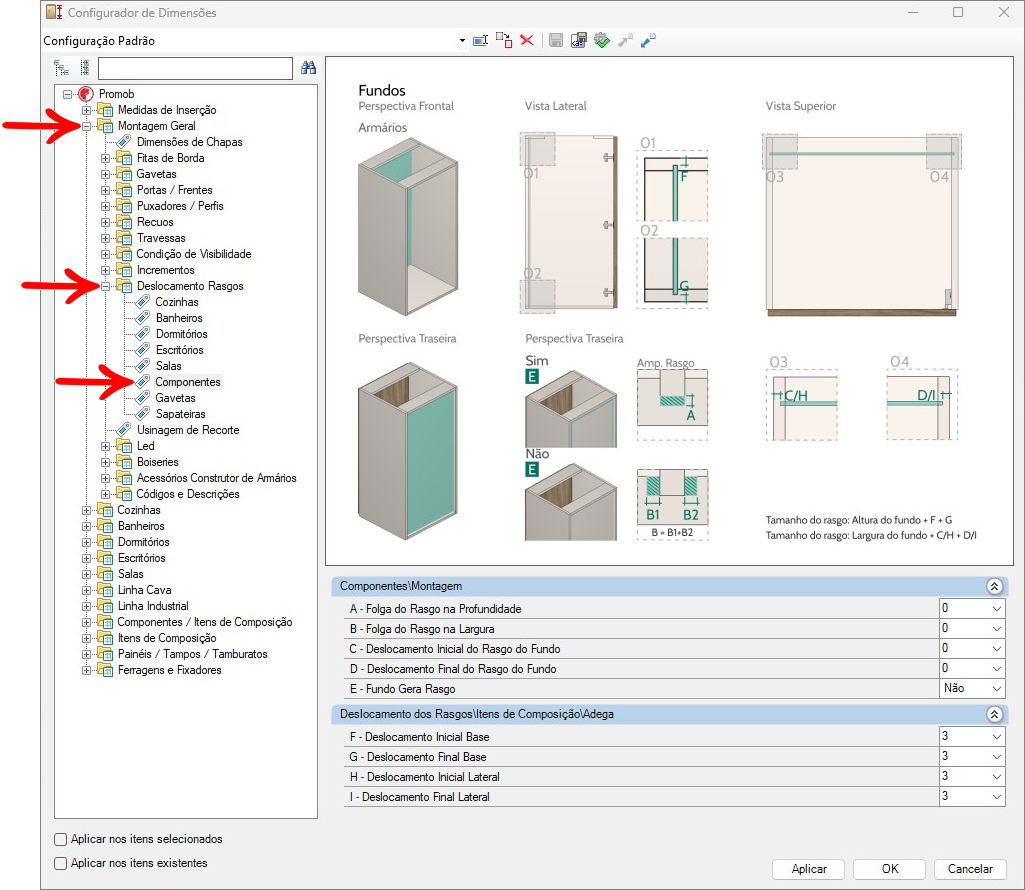
Task: Click the red X delete configuration icon
Action: pos(527,41)
